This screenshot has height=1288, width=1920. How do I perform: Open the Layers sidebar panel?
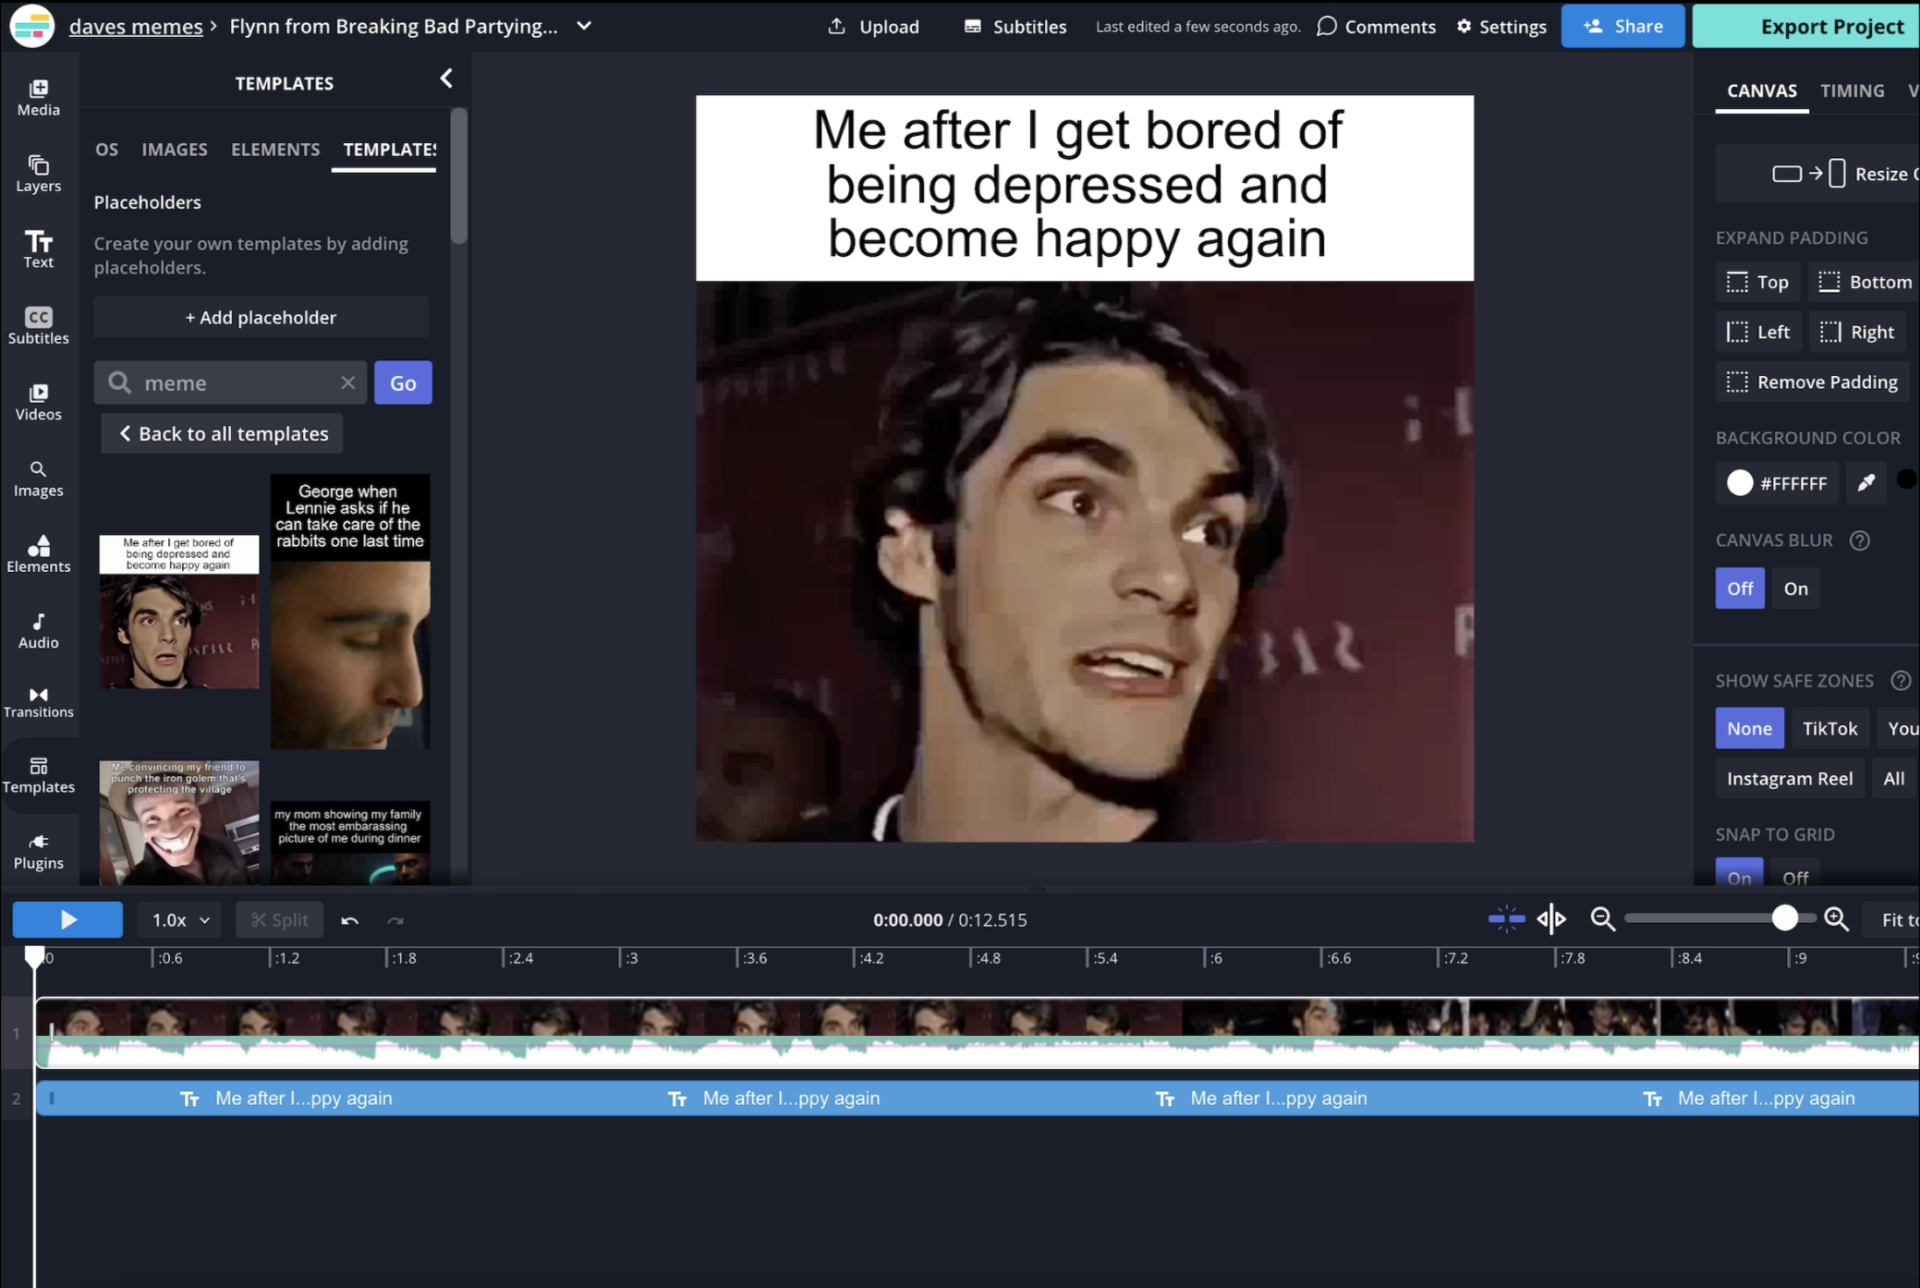pos(38,173)
